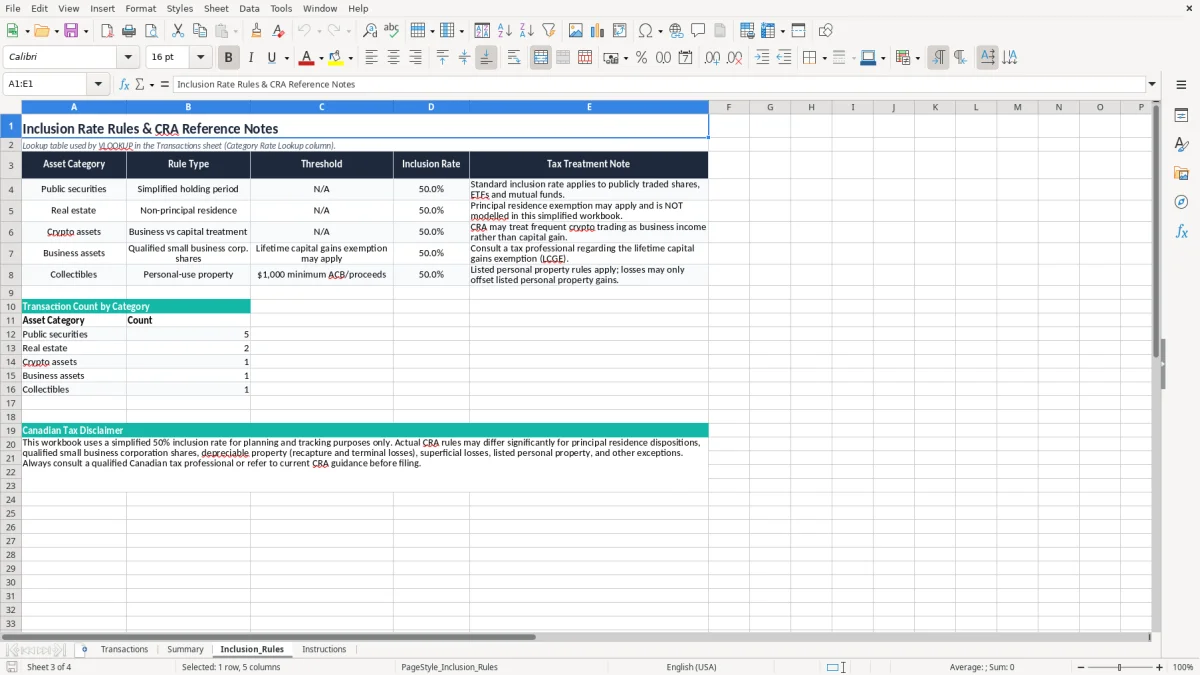Image resolution: width=1200 pixels, height=675 pixels.
Task: Open the underline style dropdown arrow
Action: tap(286, 58)
